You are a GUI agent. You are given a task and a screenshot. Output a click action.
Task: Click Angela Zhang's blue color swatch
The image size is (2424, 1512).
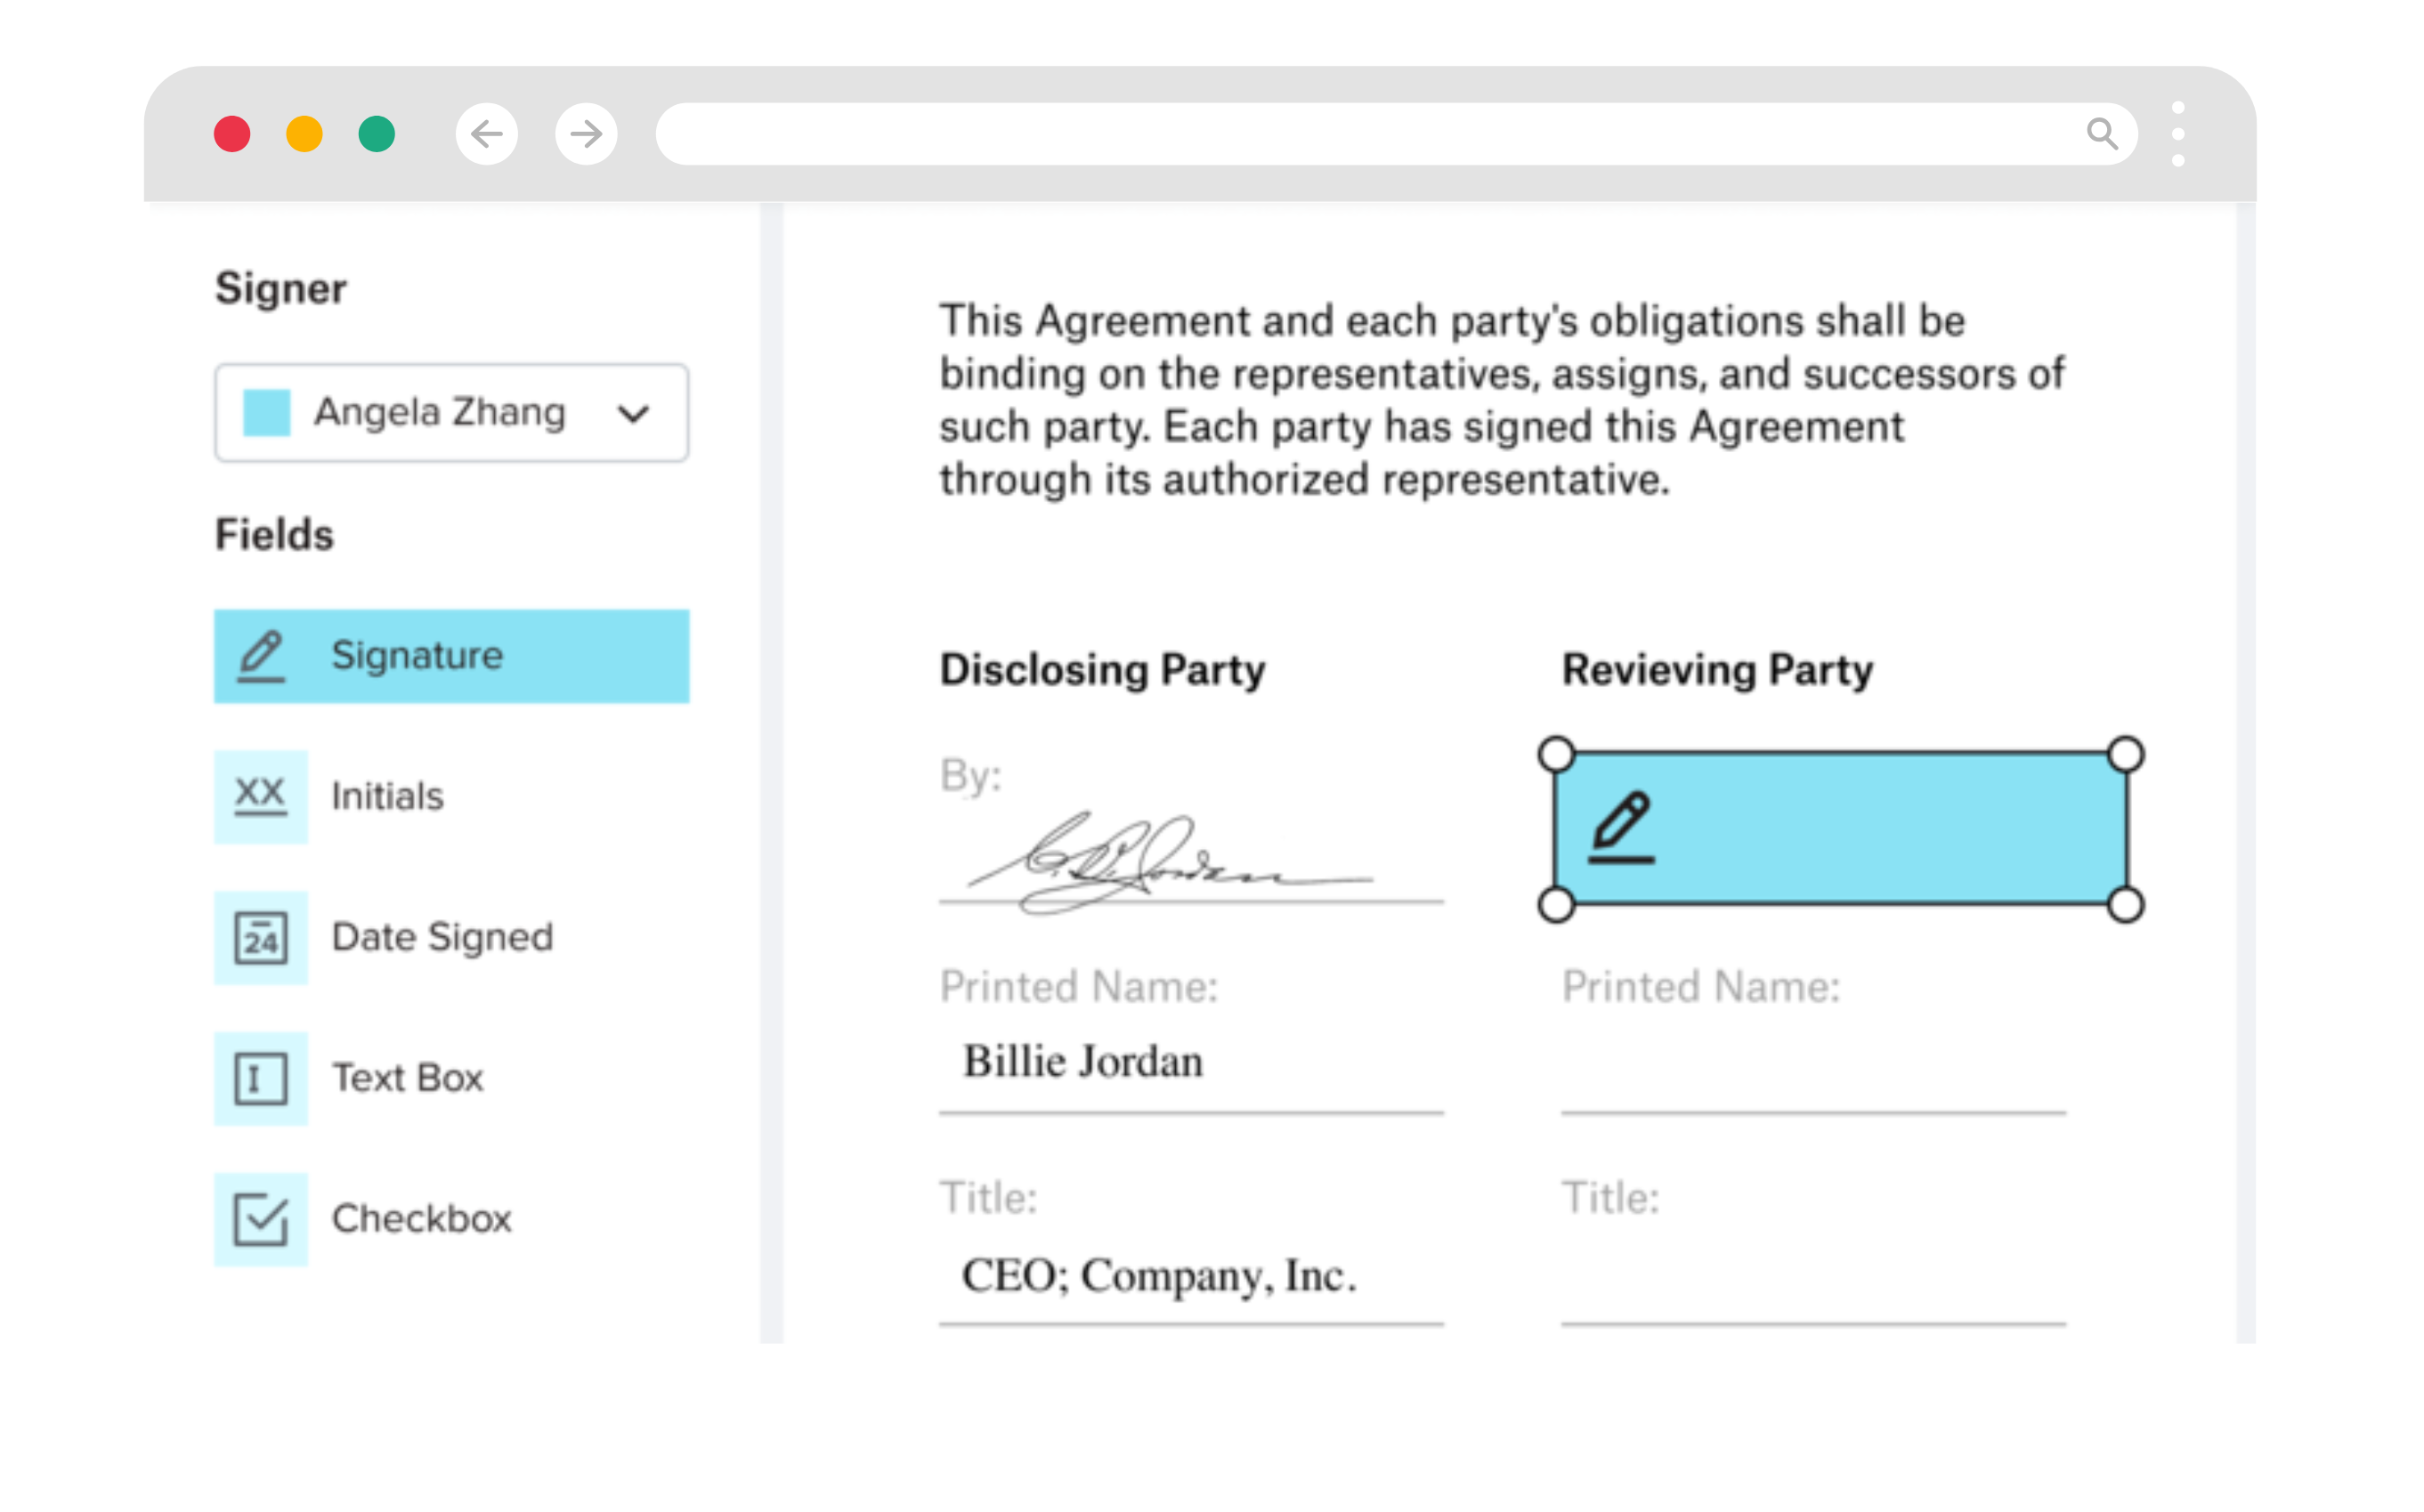(267, 413)
